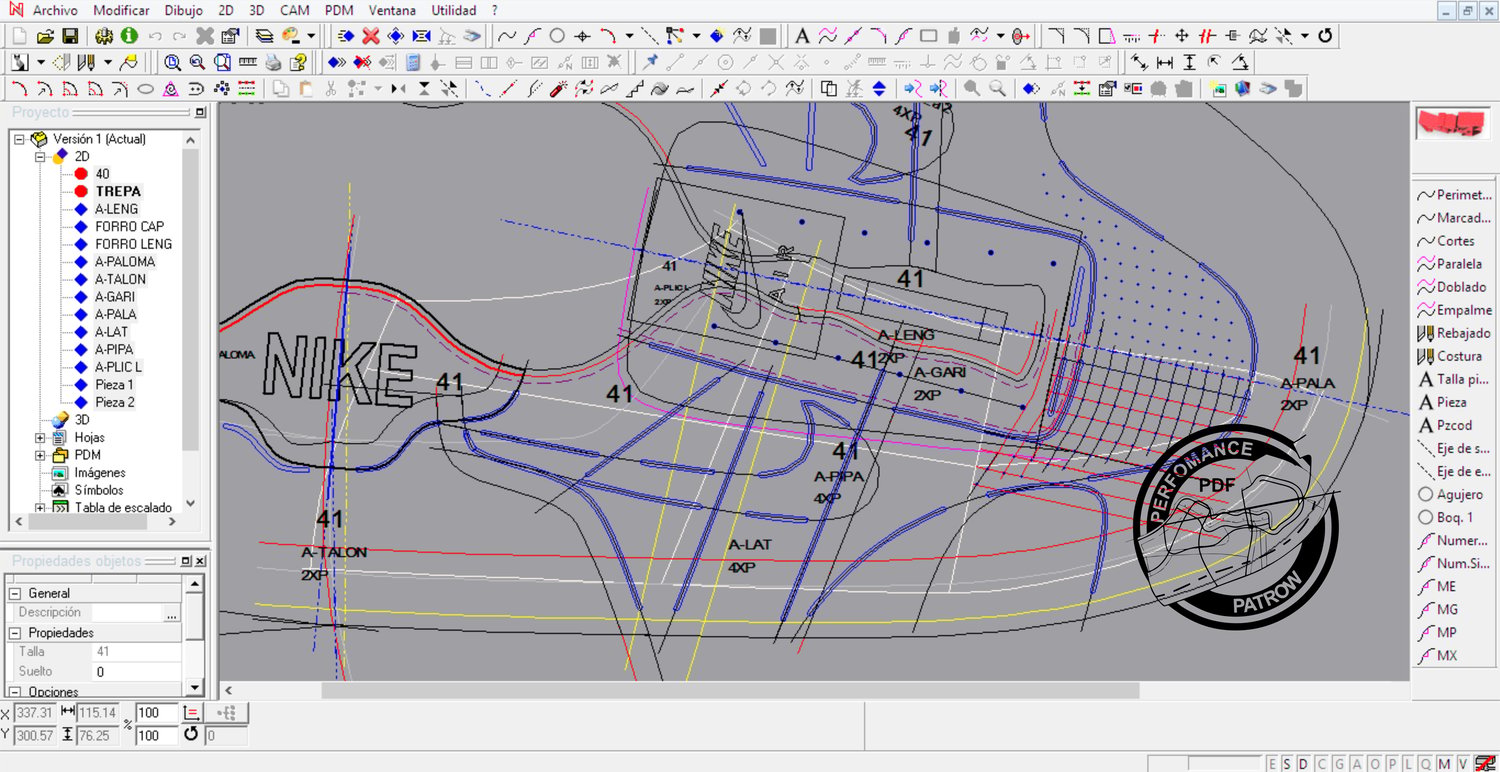Toggle the L indicator in status bar

pos(1409,764)
